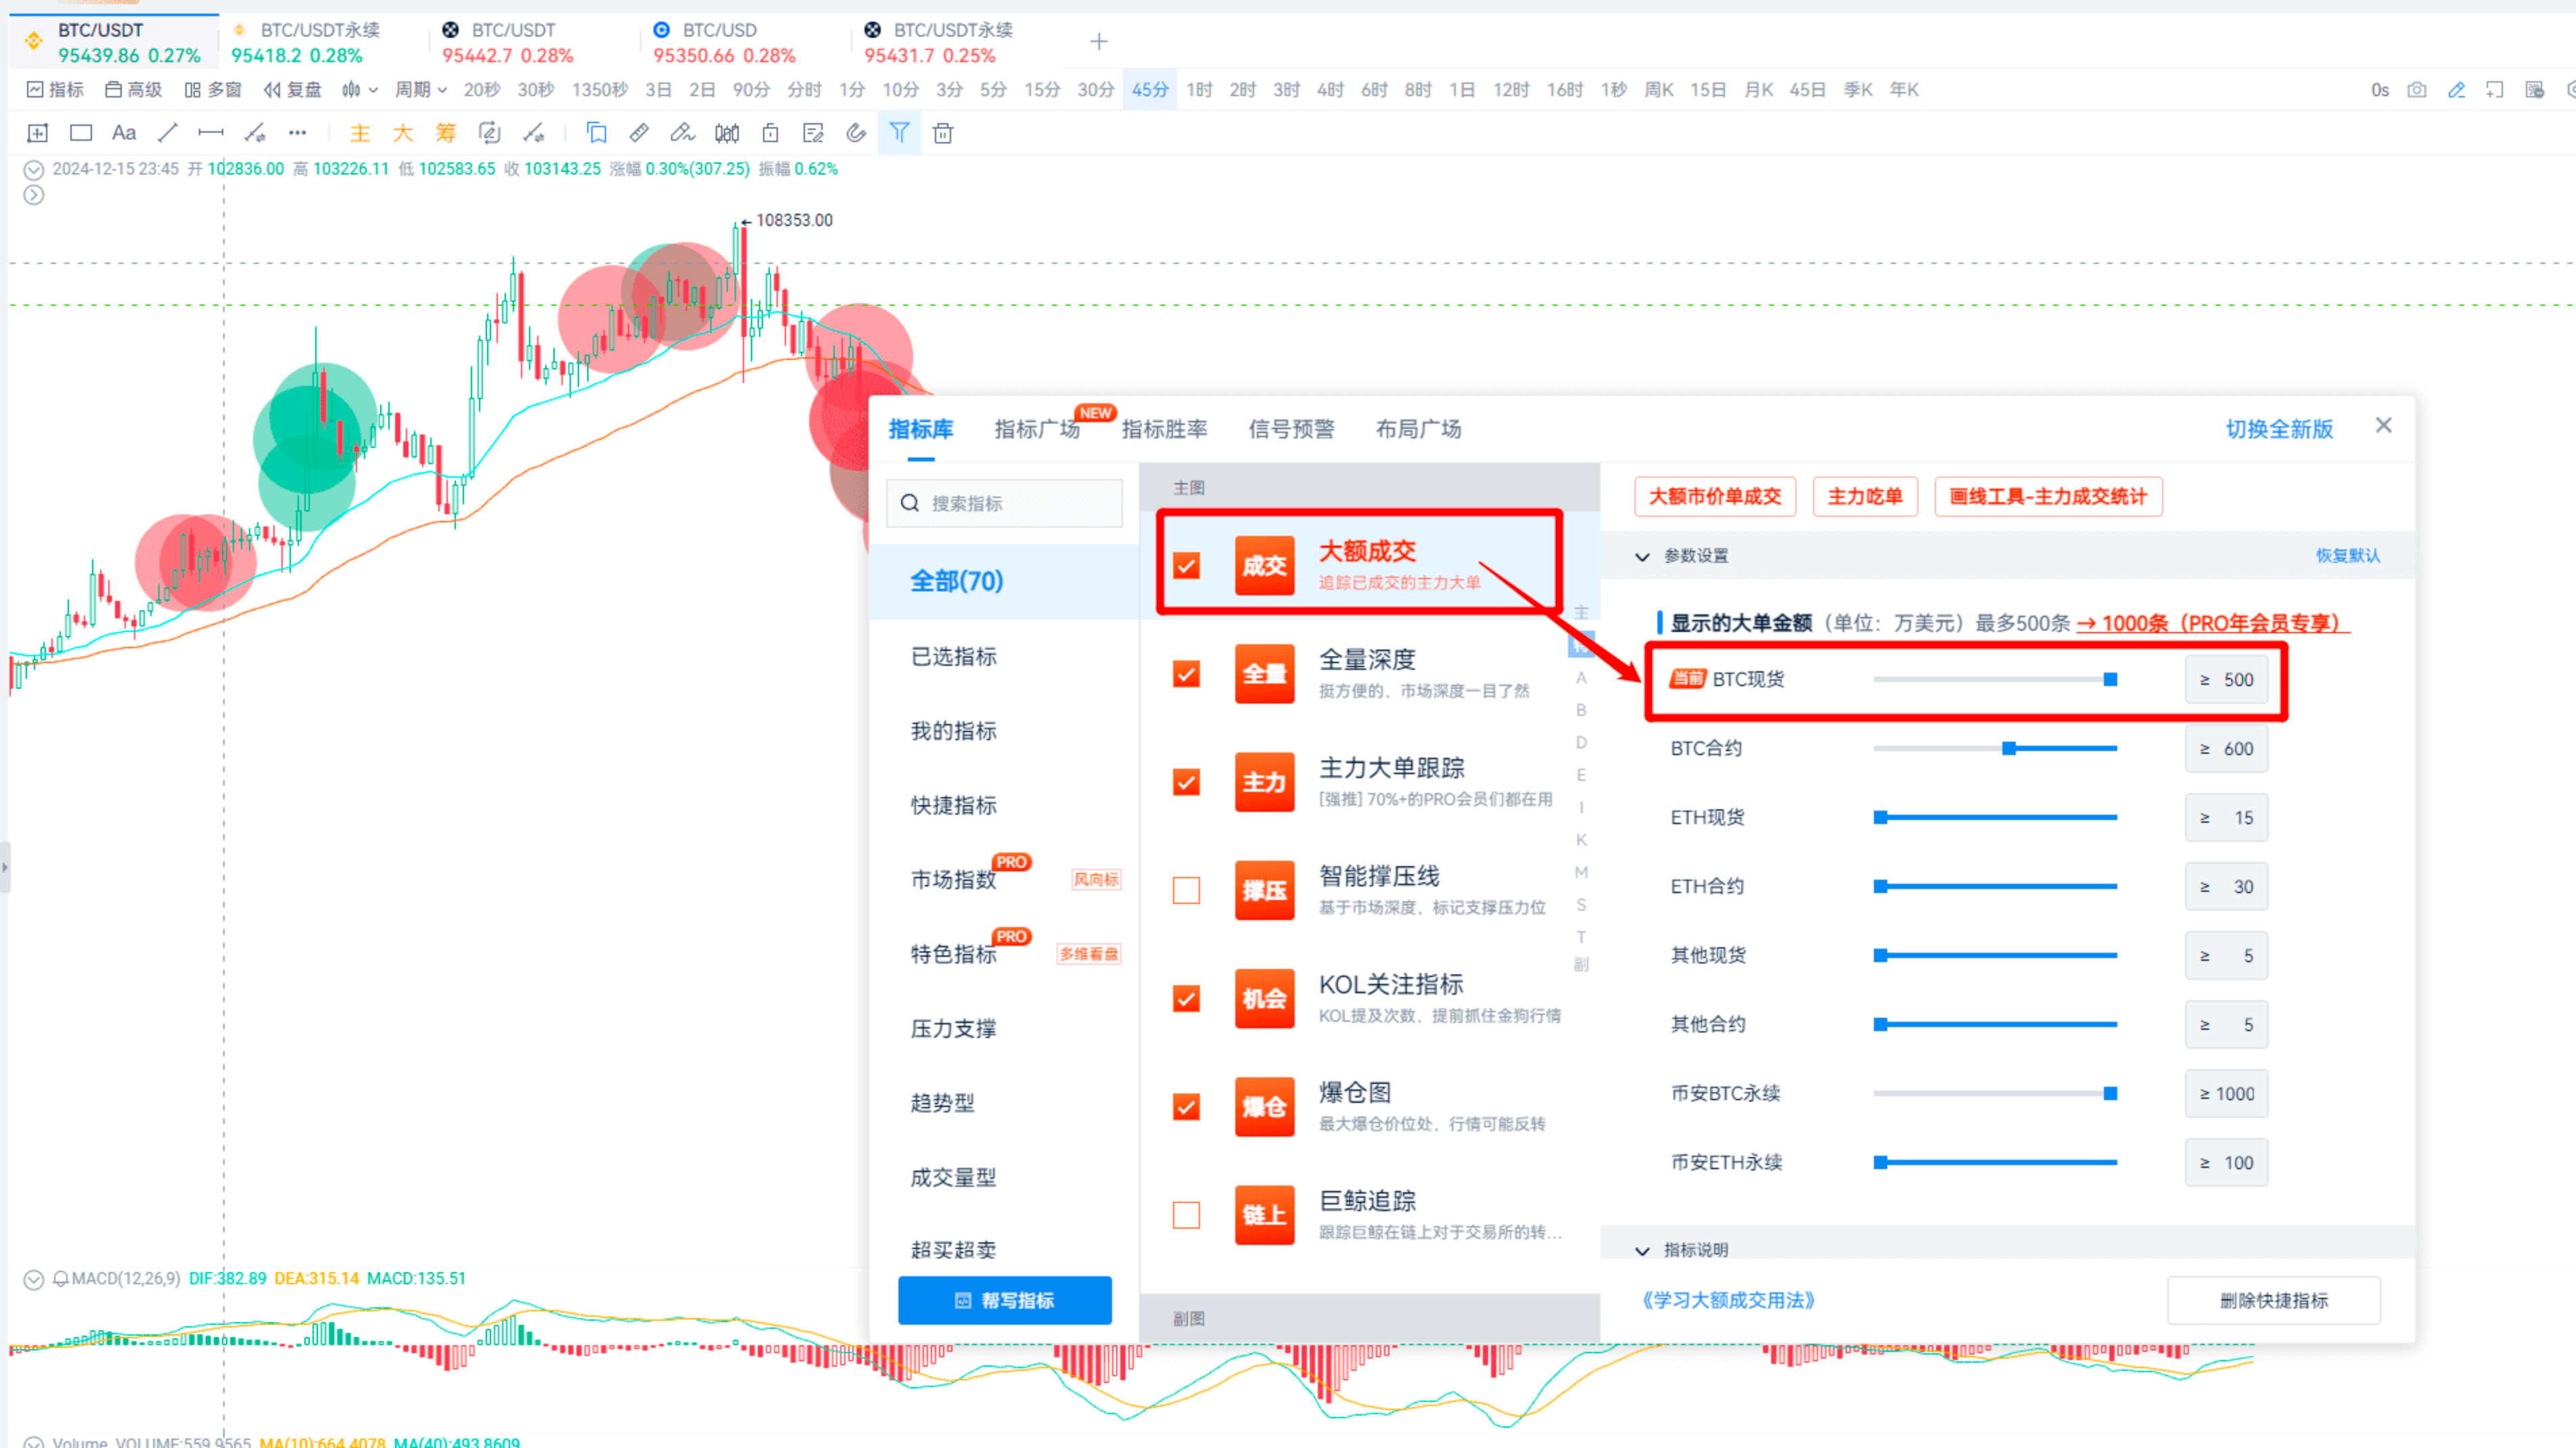
Task: Click the 主 main-force indicator shortcut
Action: pos(360,133)
